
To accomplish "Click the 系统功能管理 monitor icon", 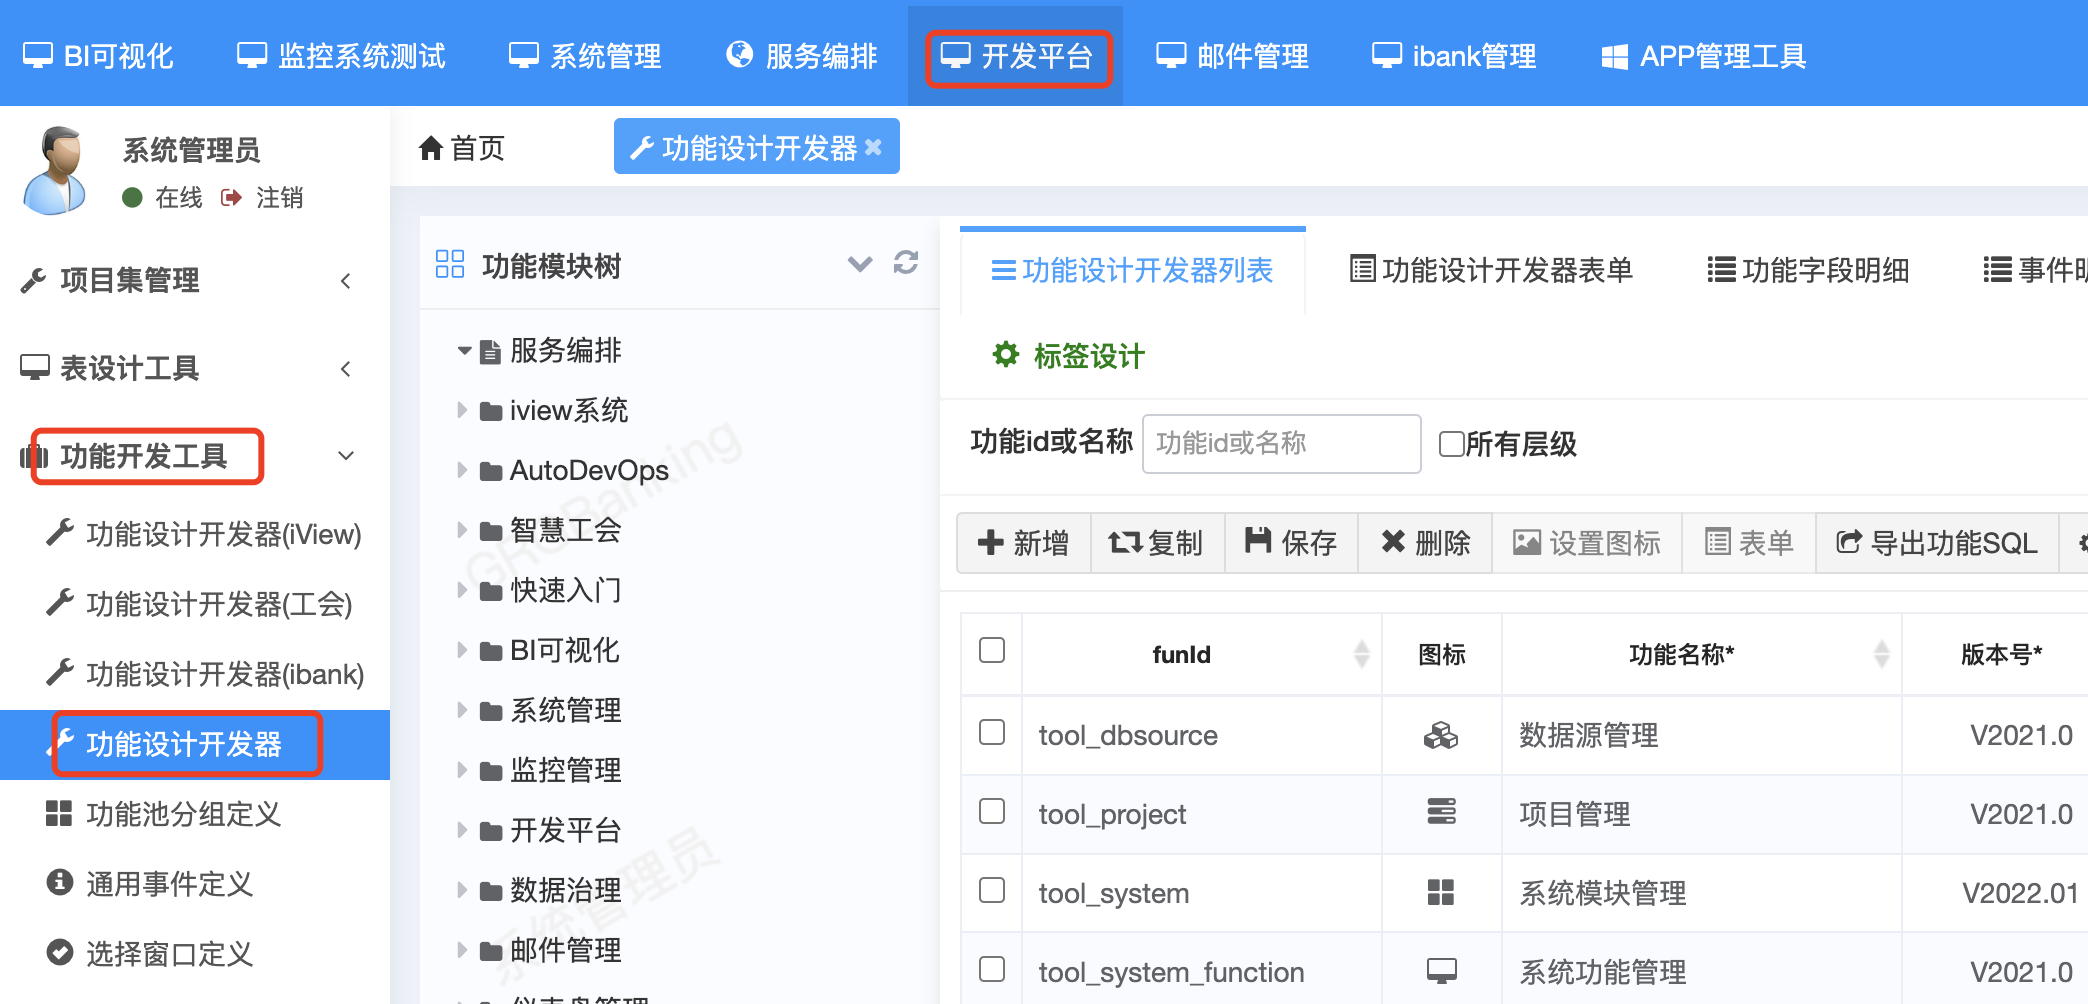I will coord(1441,970).
